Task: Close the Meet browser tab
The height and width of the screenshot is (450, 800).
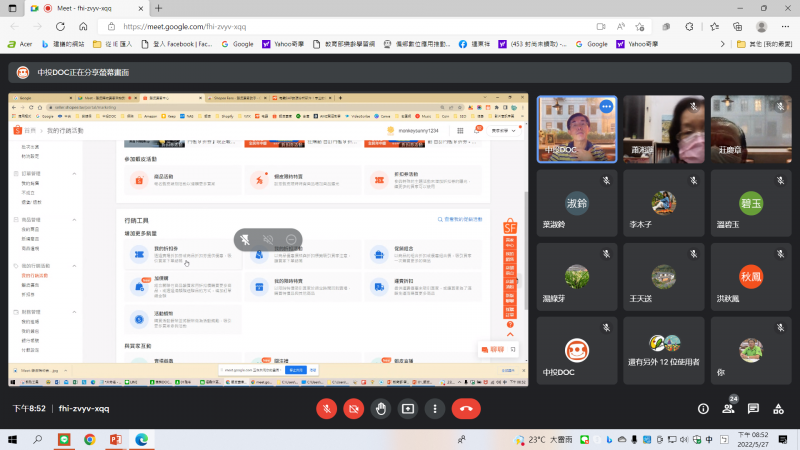Action: coord(141,8)
